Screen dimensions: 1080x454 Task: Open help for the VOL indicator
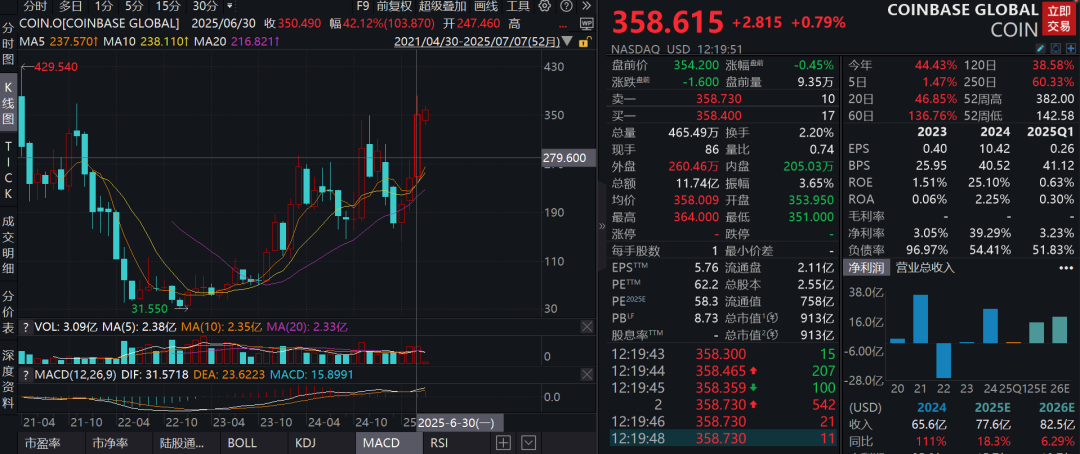coord(25,327)
